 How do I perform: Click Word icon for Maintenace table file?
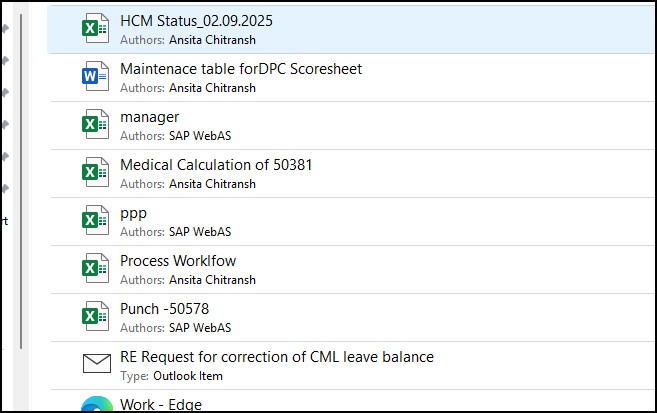[x=96, y=77]
